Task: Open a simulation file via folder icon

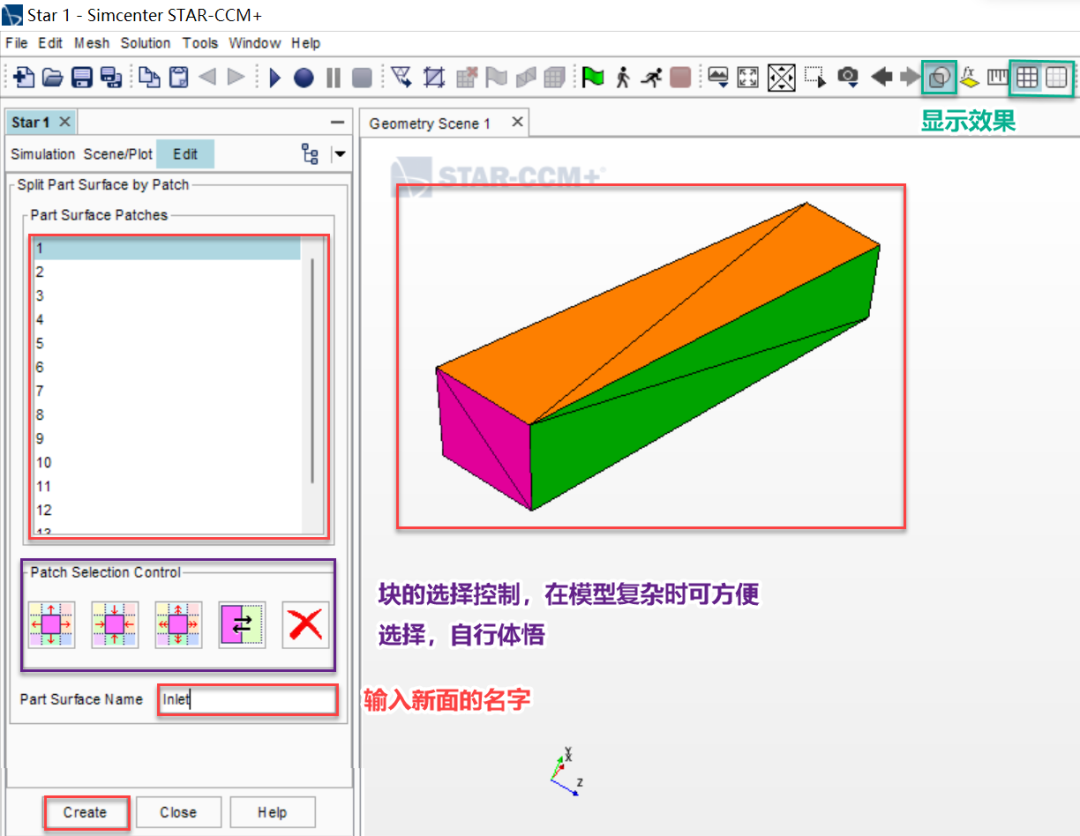Action: tap(52, 77)
